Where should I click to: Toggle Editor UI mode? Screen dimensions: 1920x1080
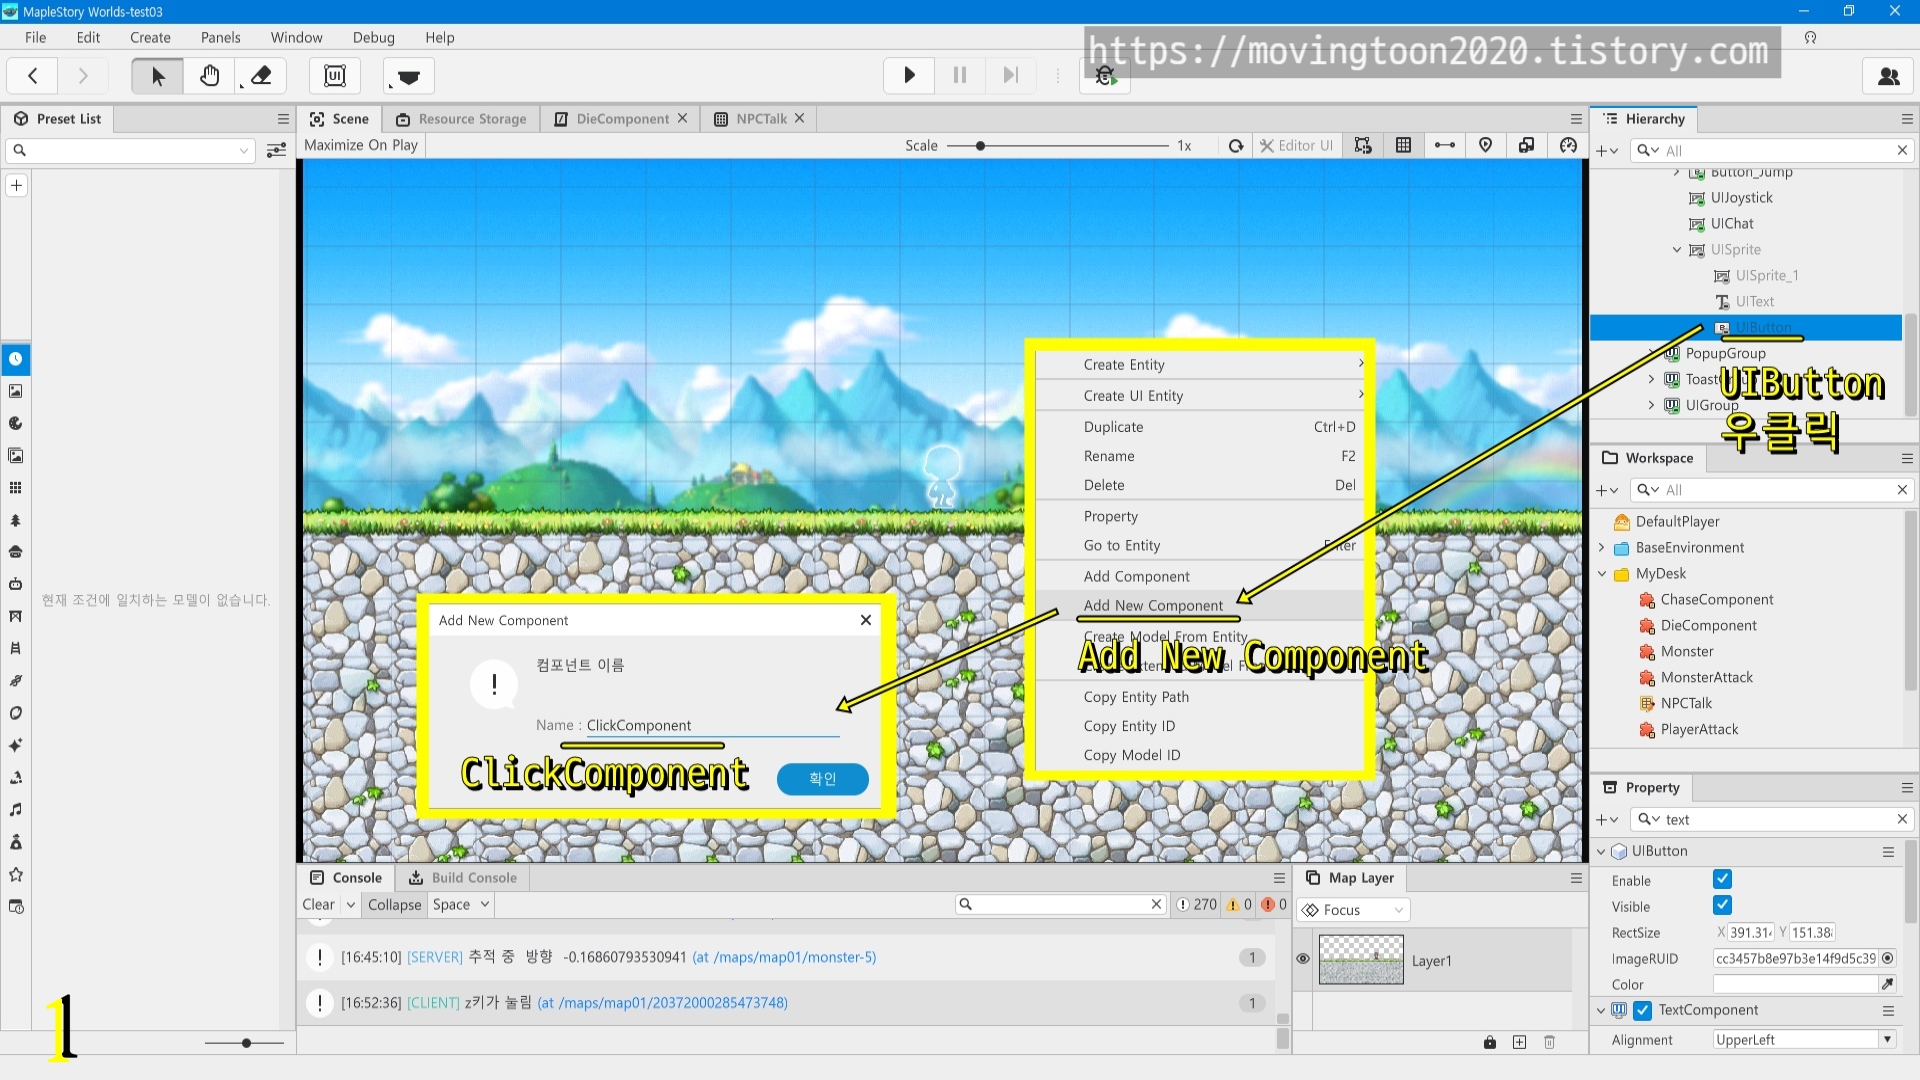pyautogui.click(x=1297, y=146)
